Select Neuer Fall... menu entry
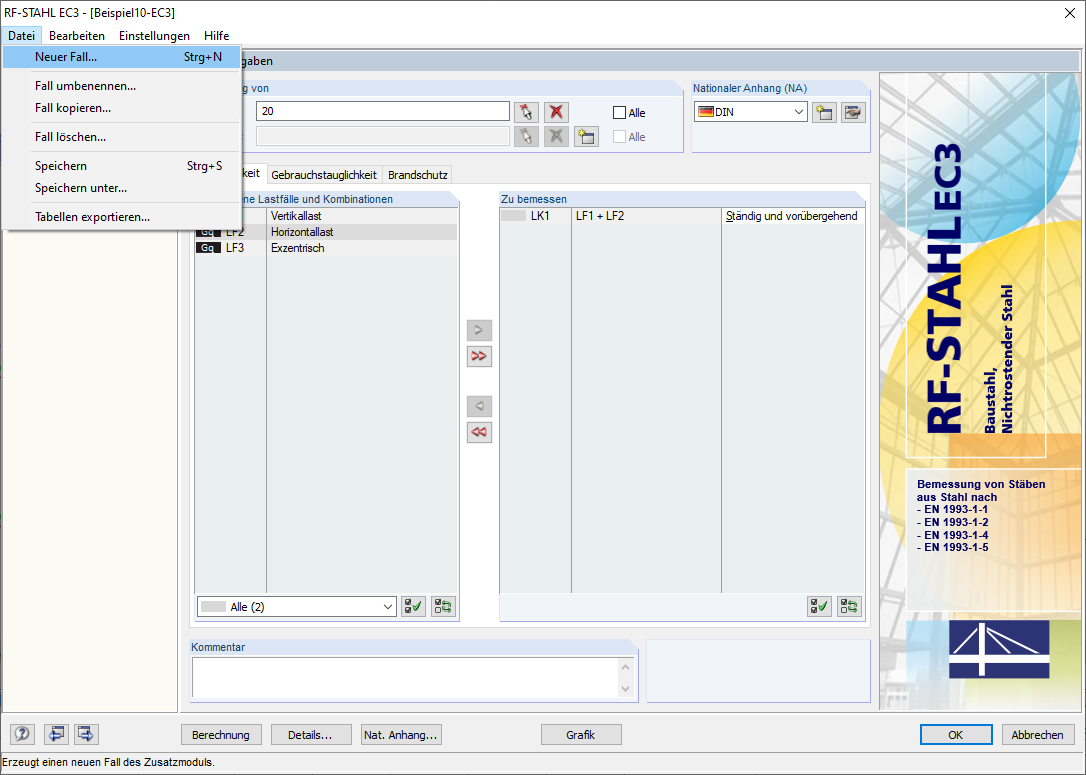The width and height of the screenshot is (1086, 775). [x=121, y=57]
